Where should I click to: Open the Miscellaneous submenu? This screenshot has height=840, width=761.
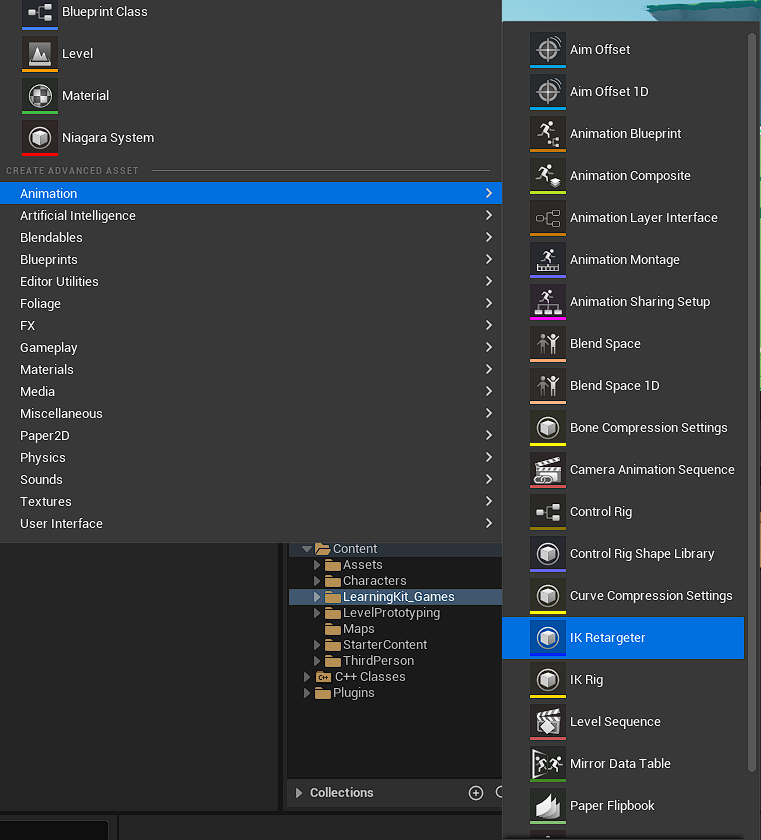(x=251, y=413)
